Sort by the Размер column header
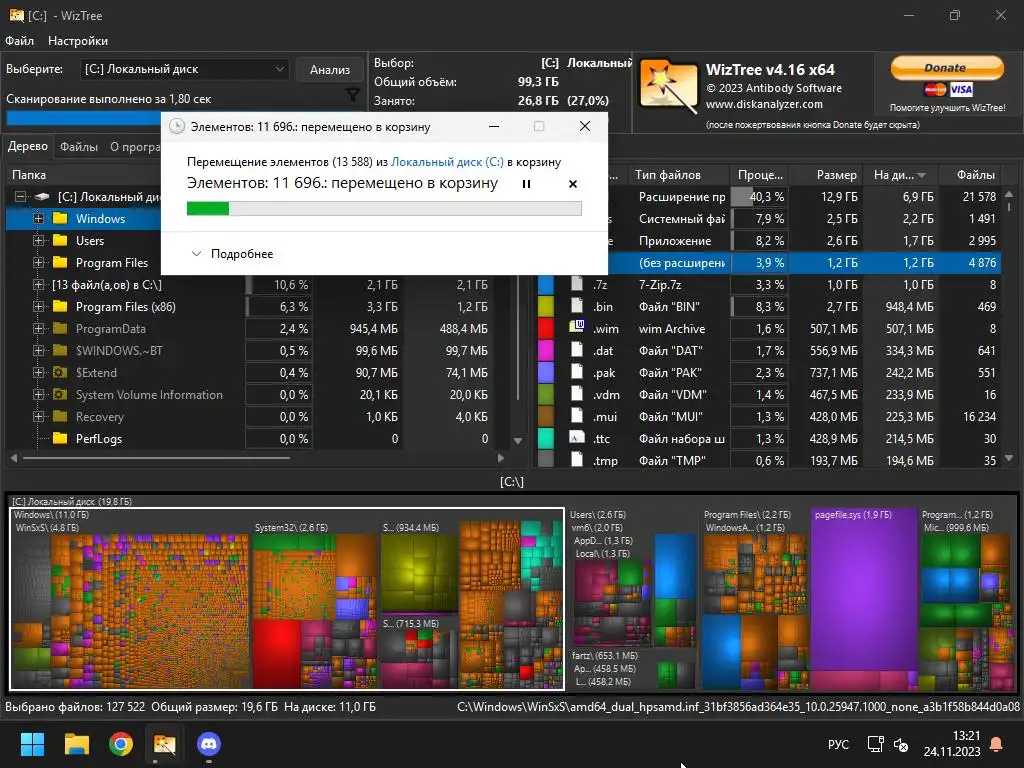 click(827, 174)
